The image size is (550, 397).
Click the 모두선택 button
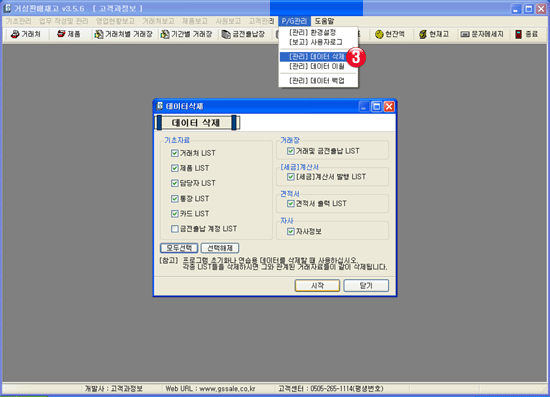[x=179, y=248]
